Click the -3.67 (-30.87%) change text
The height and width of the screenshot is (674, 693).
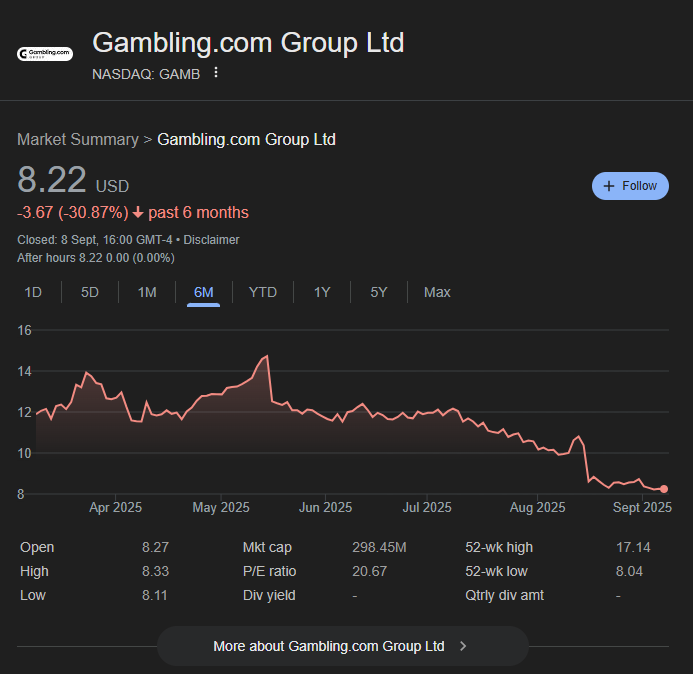[72, 213]
